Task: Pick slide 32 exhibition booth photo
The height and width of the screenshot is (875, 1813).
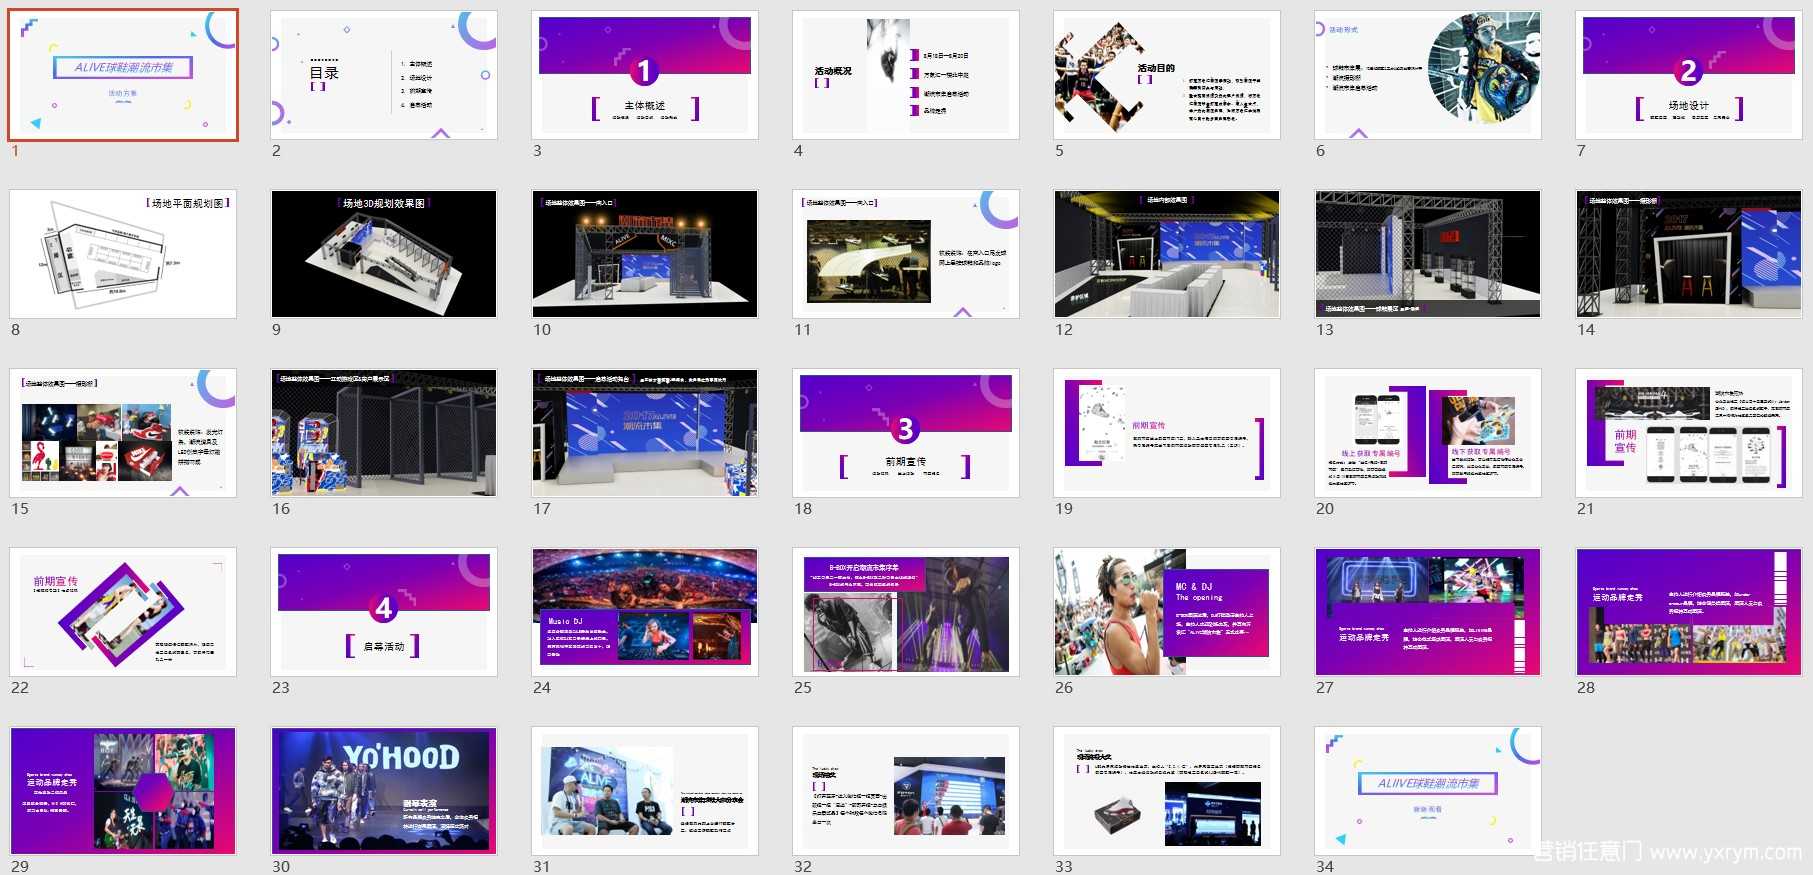Action: coord(906,791)
